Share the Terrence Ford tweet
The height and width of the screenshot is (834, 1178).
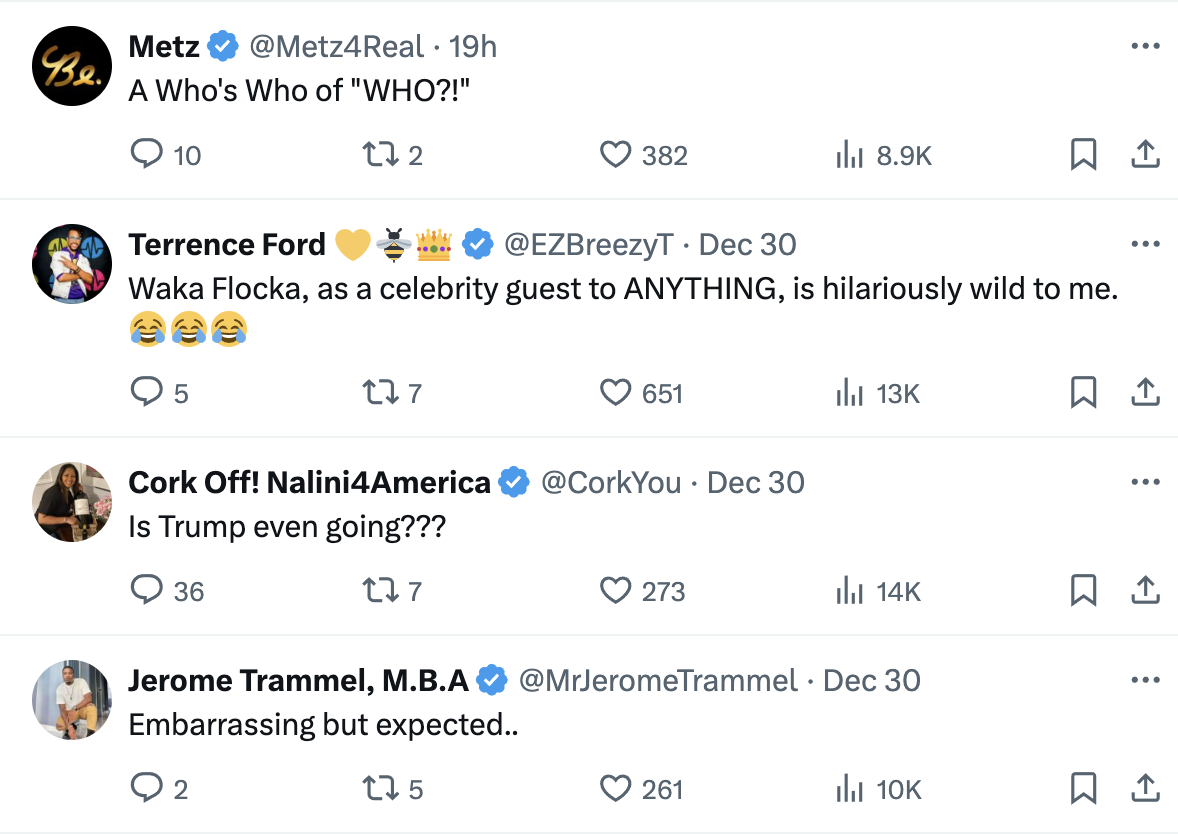pyautogui.click(x=1145, y=392)
